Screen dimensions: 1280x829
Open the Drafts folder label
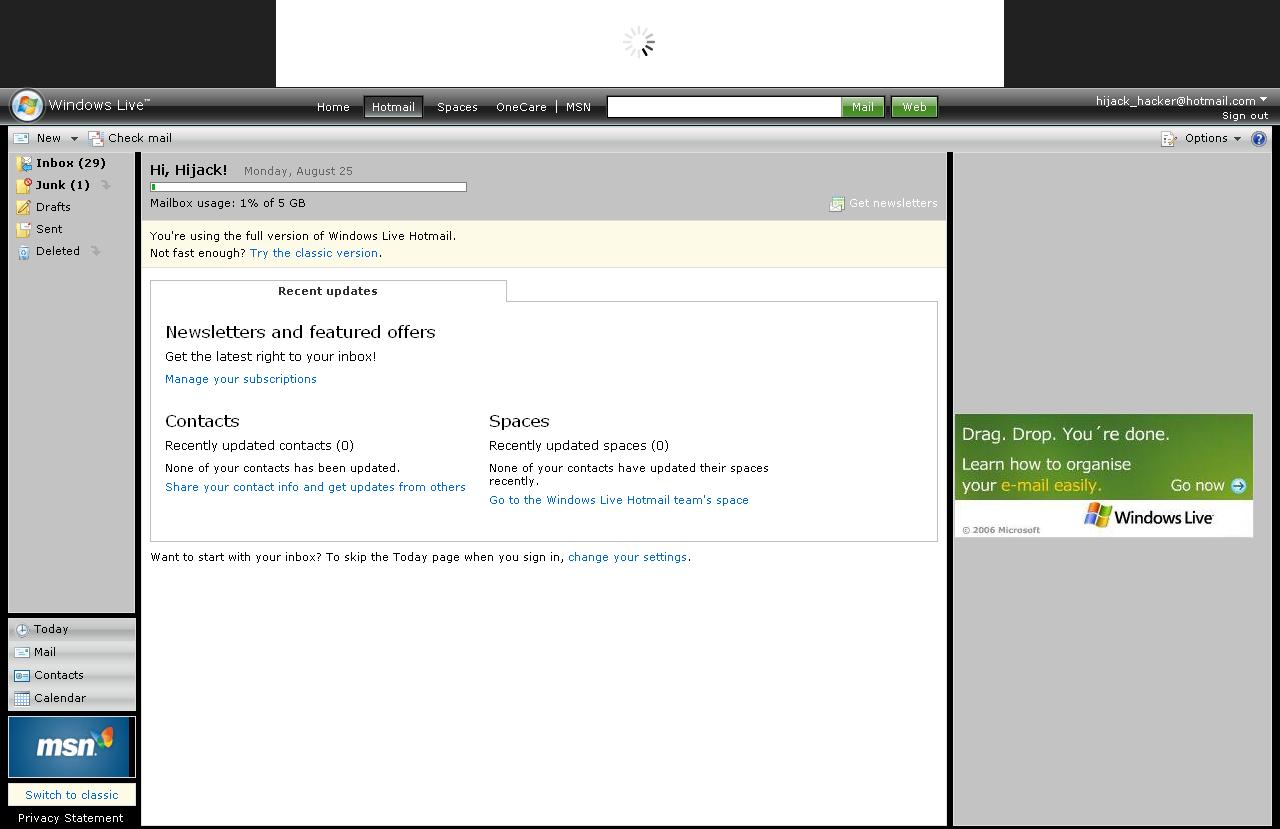pos(53,207)
